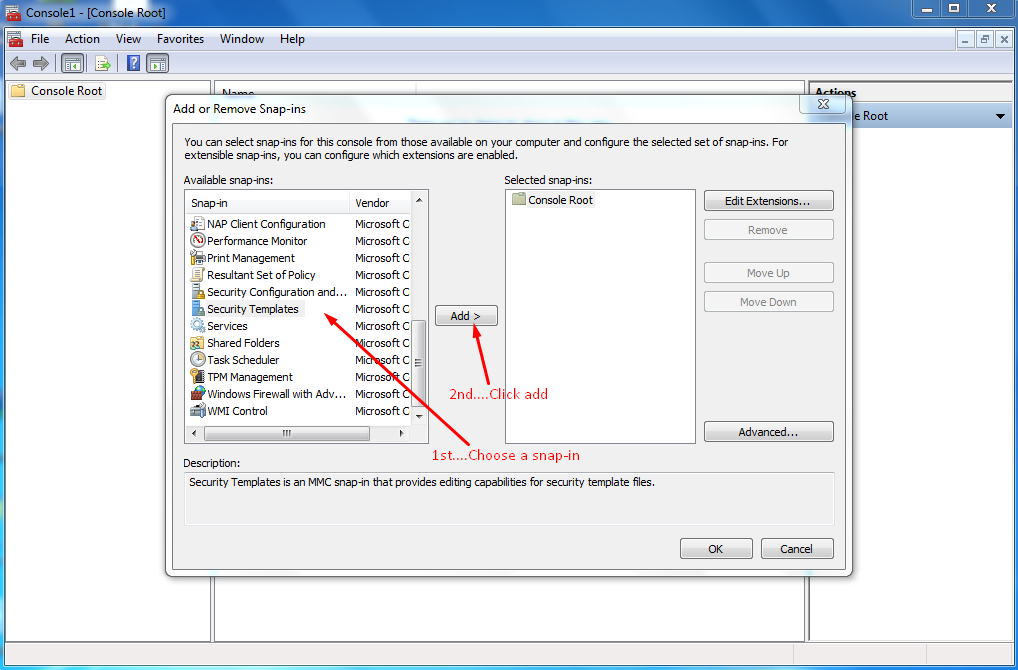Click the Cancel button

797,549
